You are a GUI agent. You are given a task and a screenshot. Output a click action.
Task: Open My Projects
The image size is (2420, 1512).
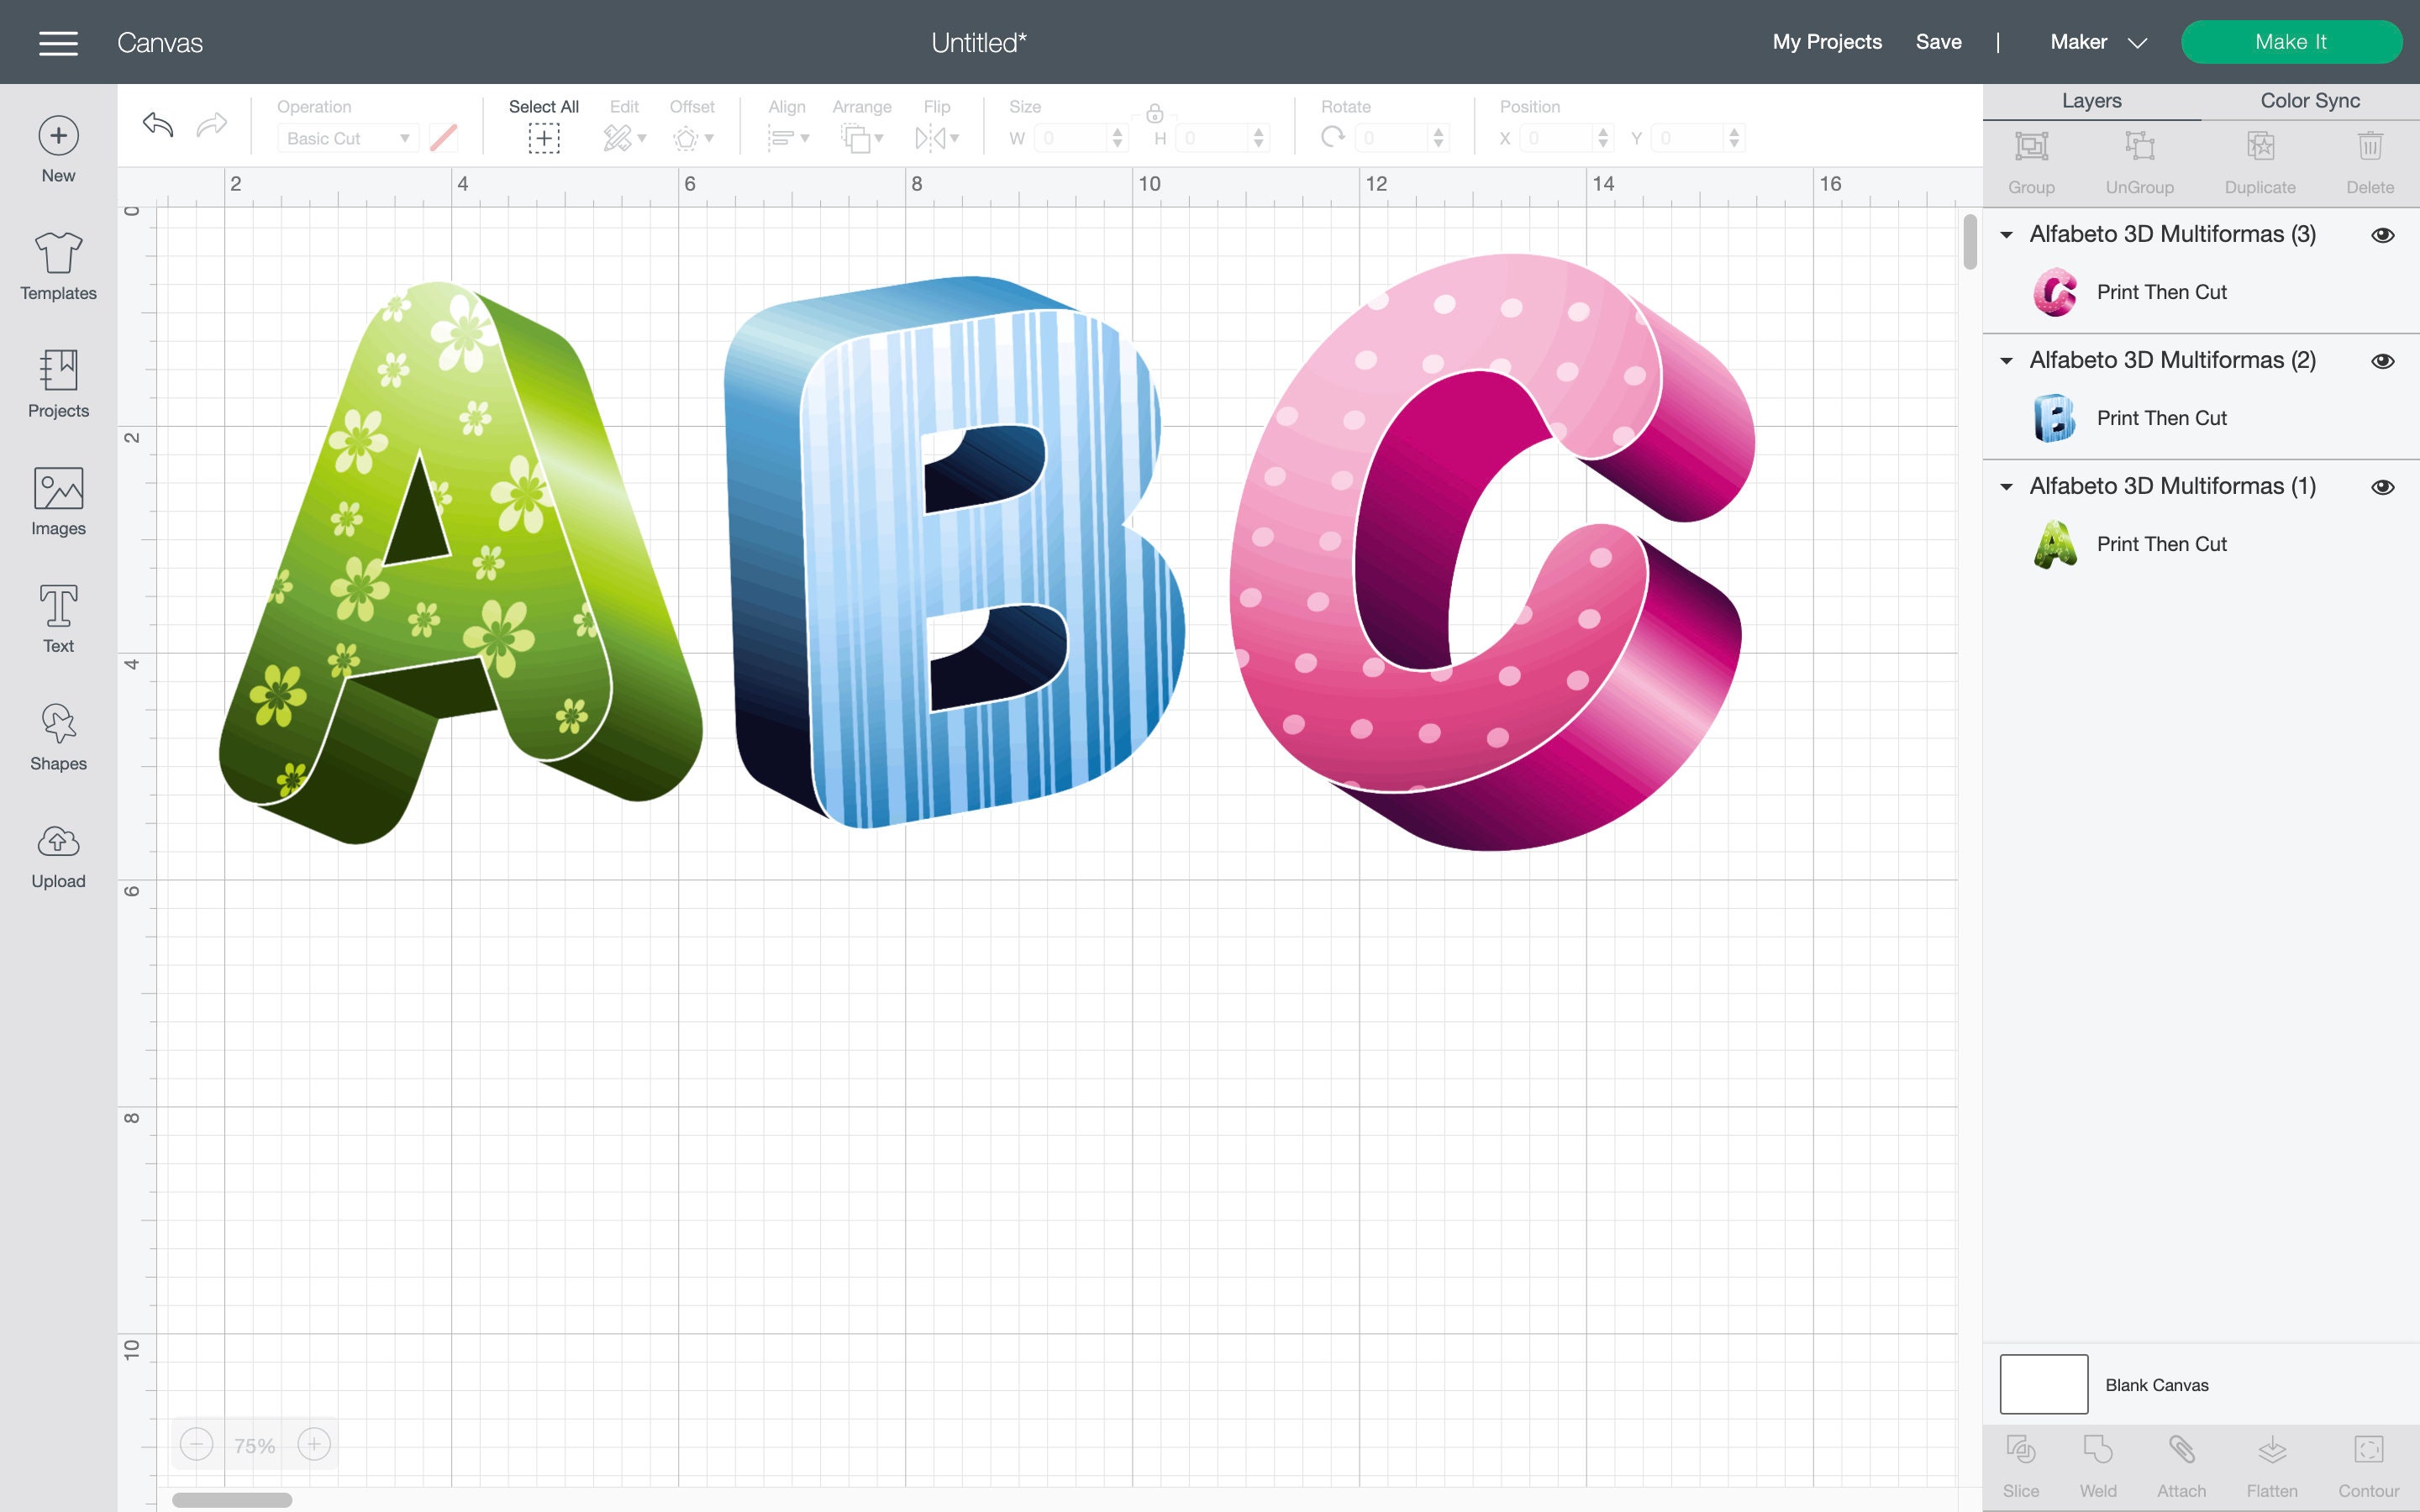click(1826, 42)
